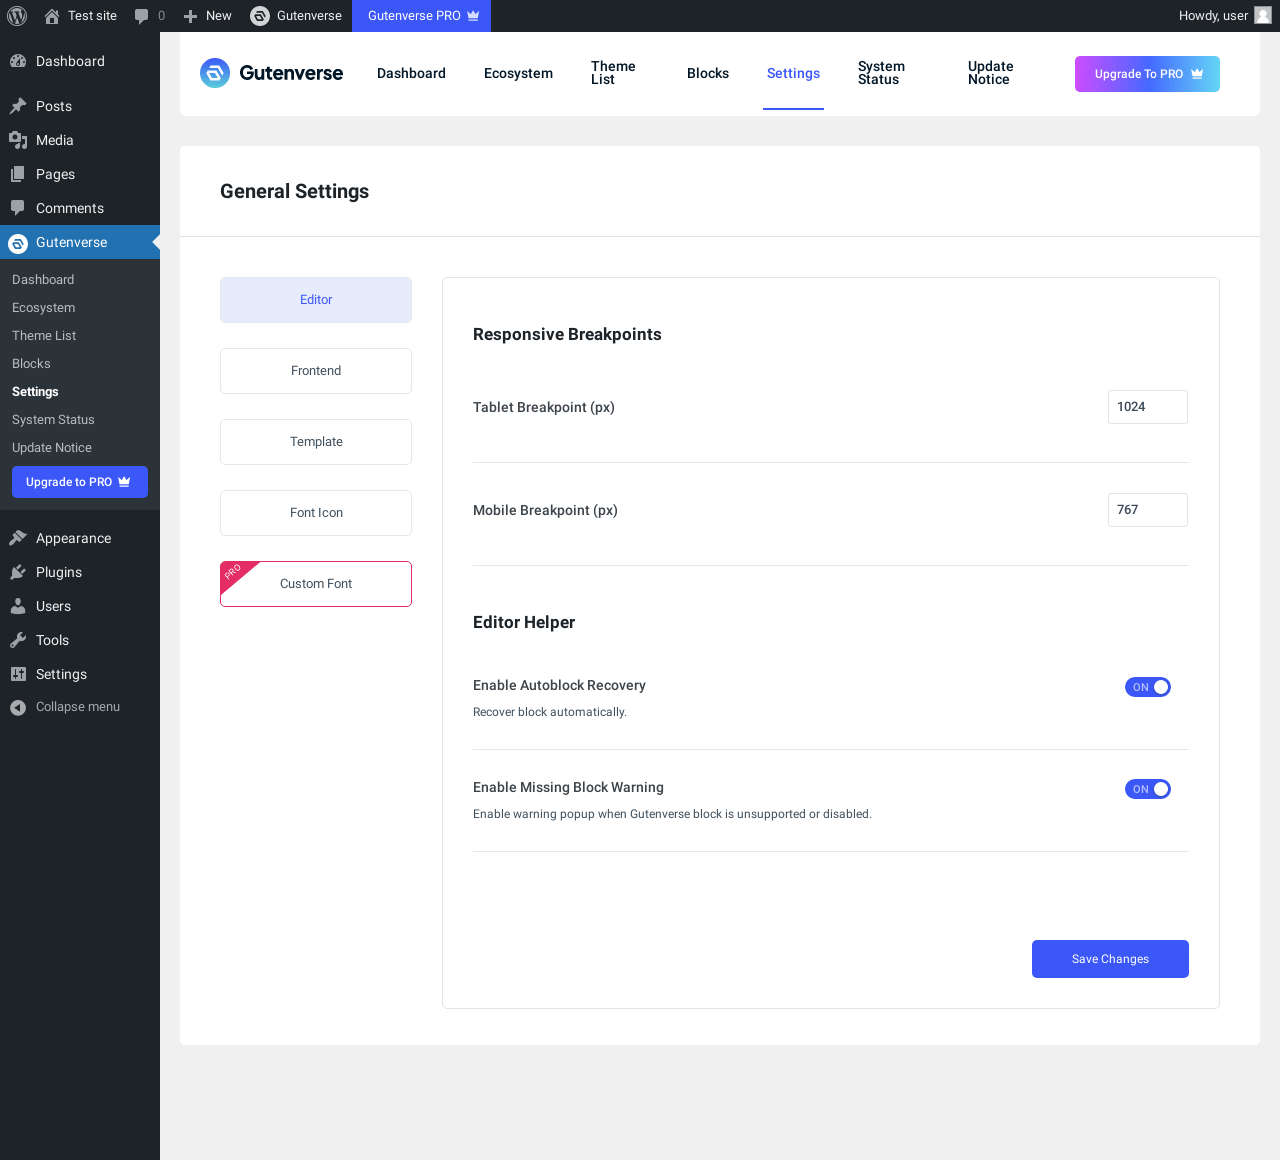Viewport: 1280px width, 1160px height.
Task: Switch to the Template settings section
Action: 316,442
